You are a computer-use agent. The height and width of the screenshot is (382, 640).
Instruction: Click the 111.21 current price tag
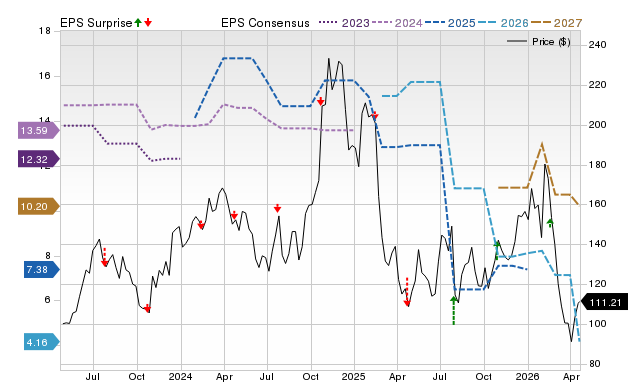point(604,302)
